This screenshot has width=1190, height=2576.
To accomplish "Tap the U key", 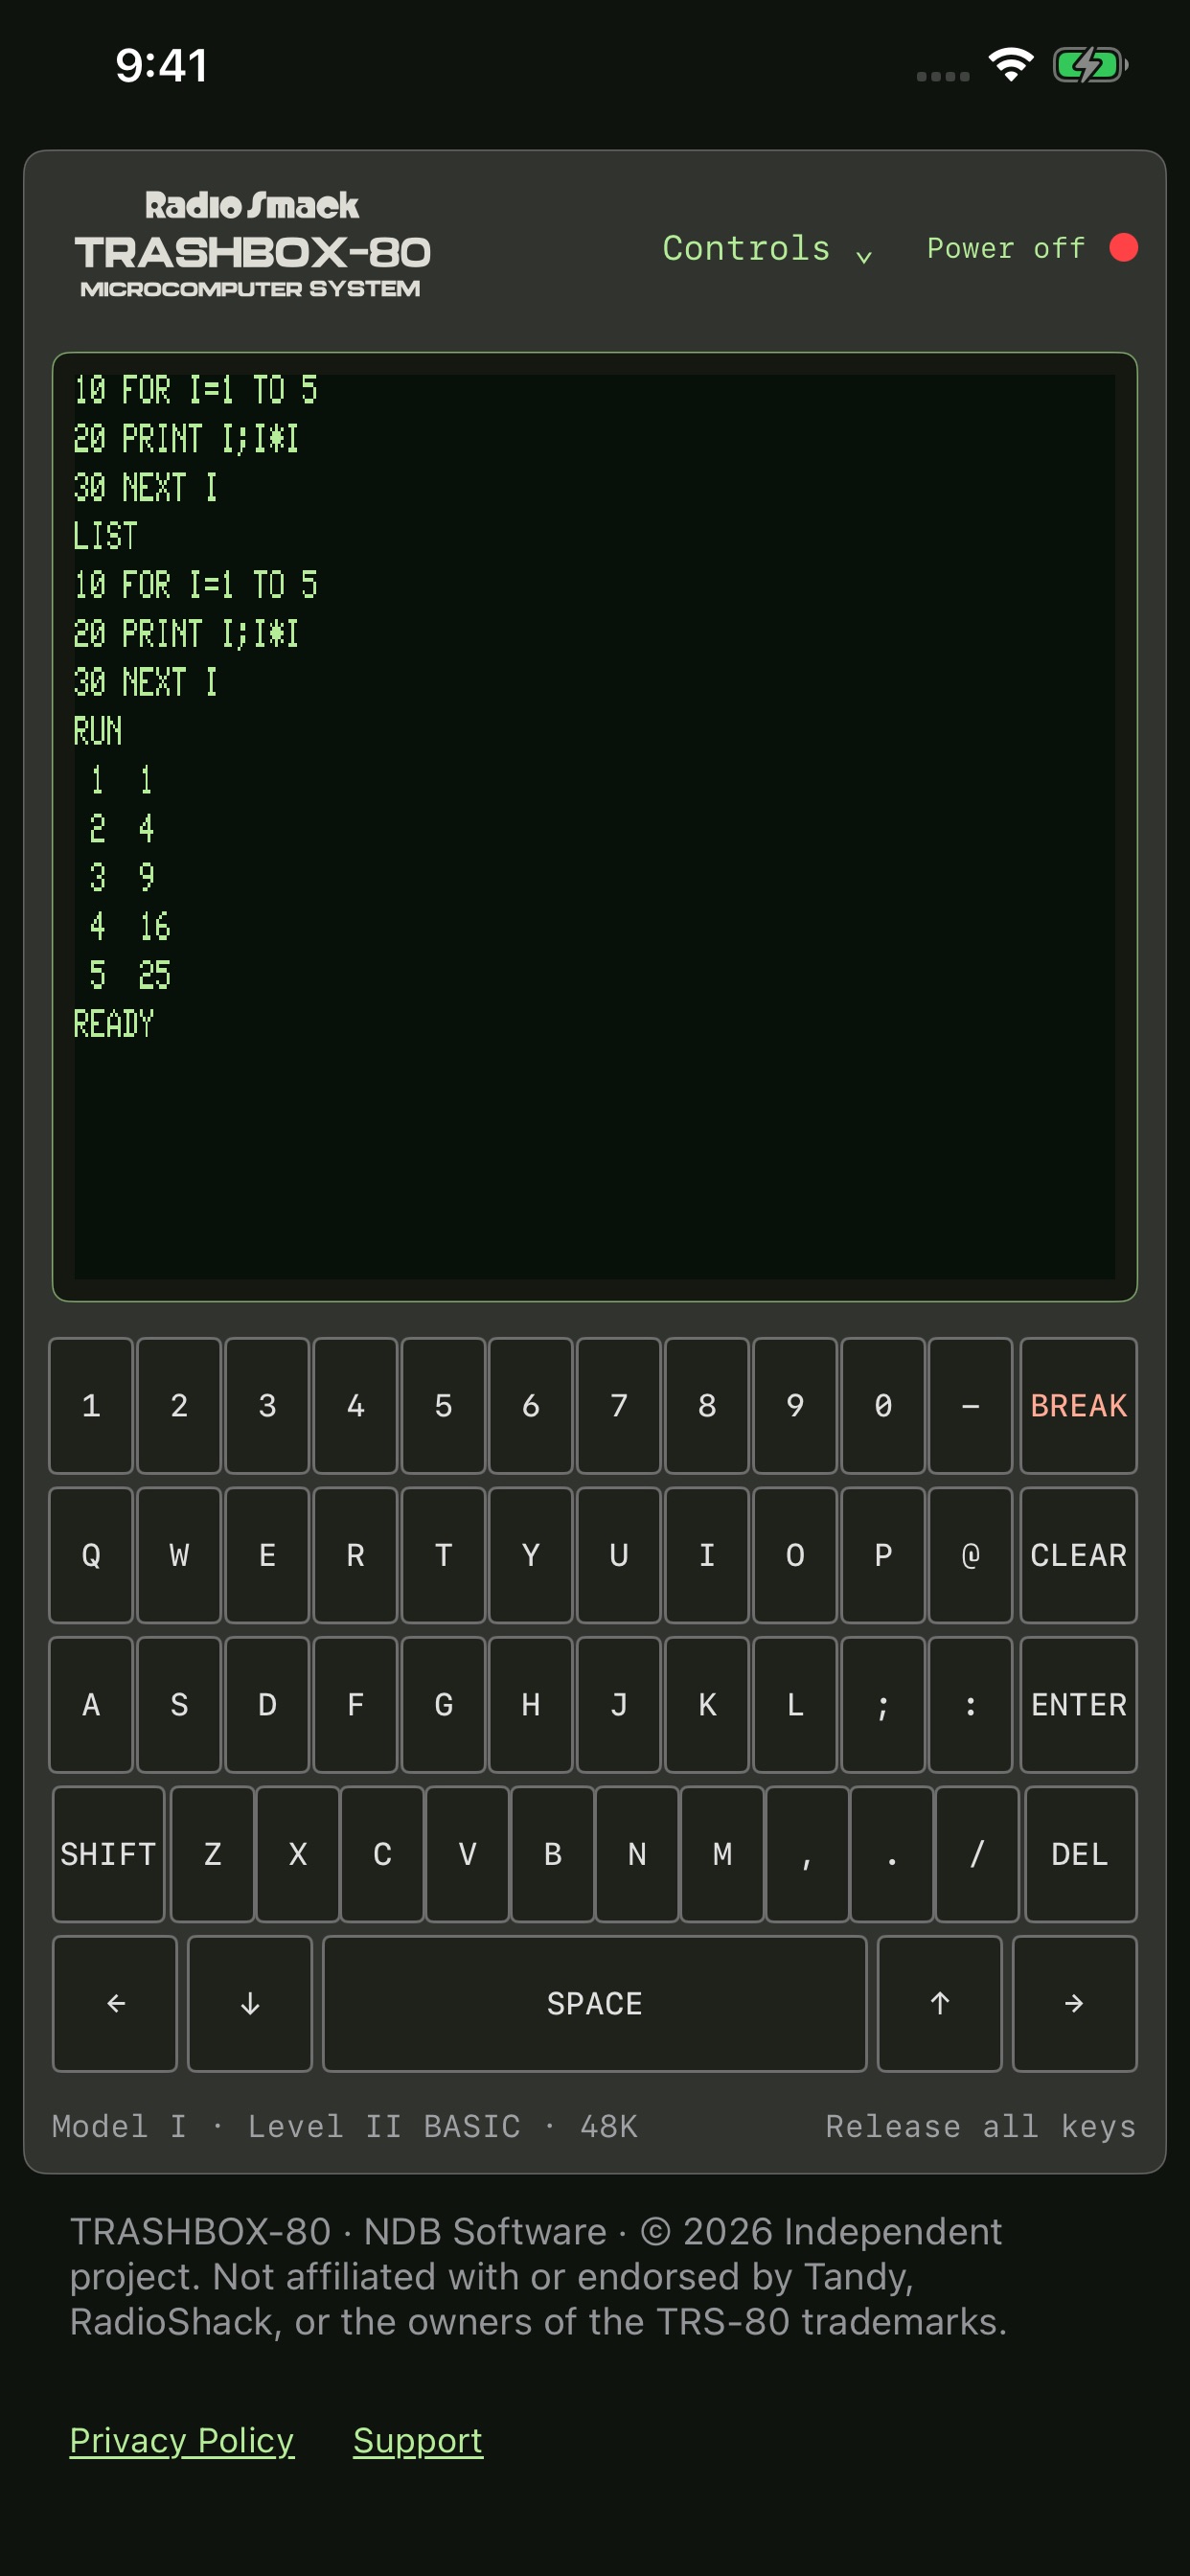I will click(x=619, y=1555).
